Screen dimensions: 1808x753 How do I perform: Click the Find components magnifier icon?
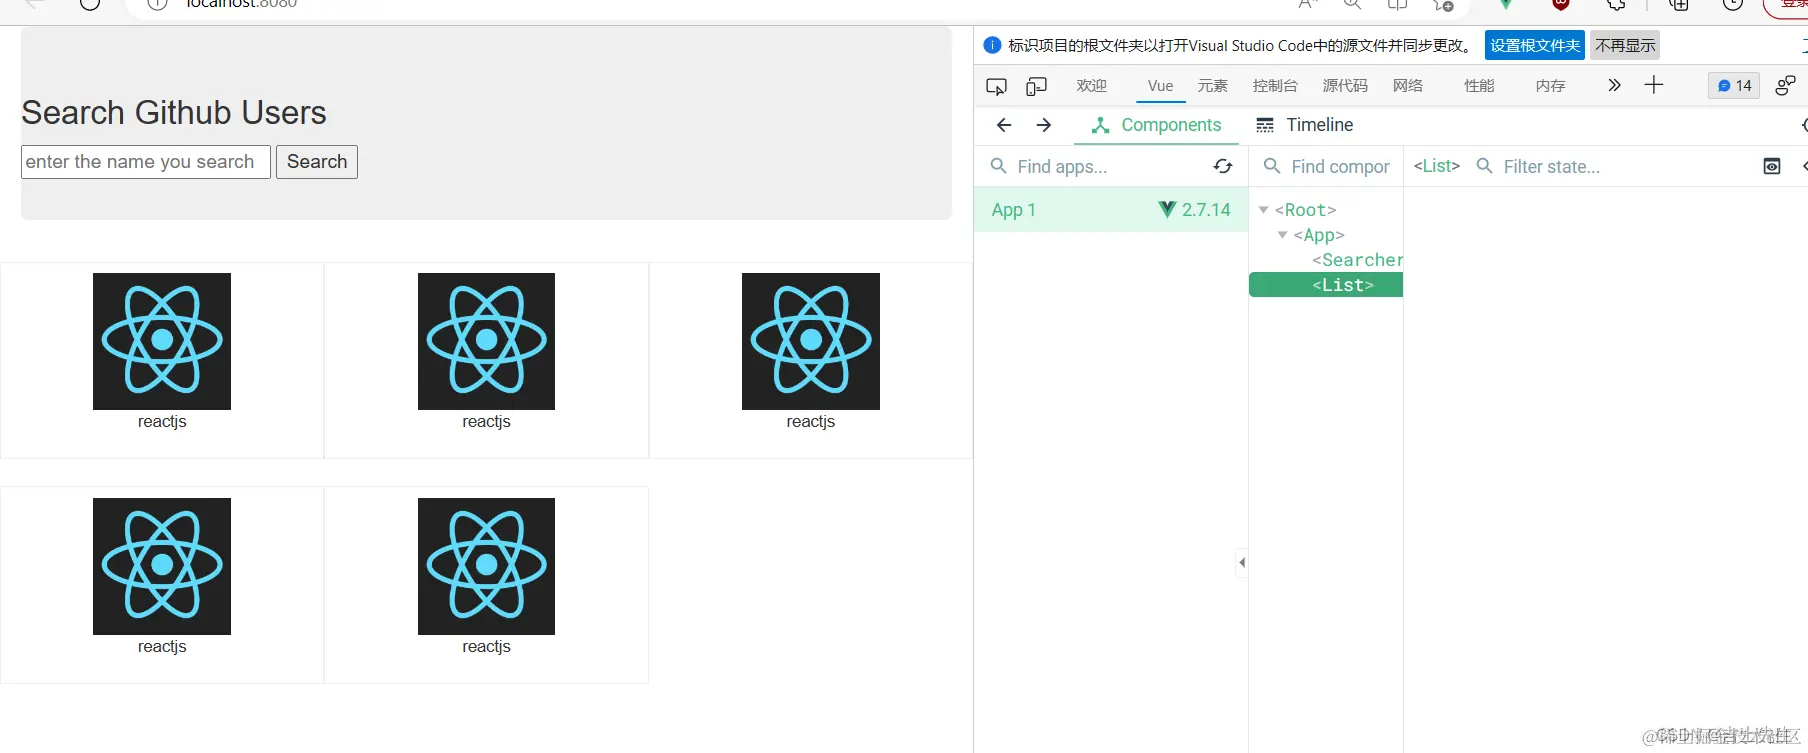point(1272,166)
